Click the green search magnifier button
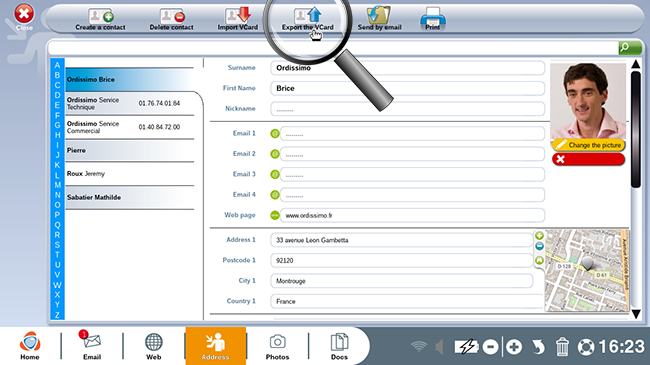 coord(630,48)
